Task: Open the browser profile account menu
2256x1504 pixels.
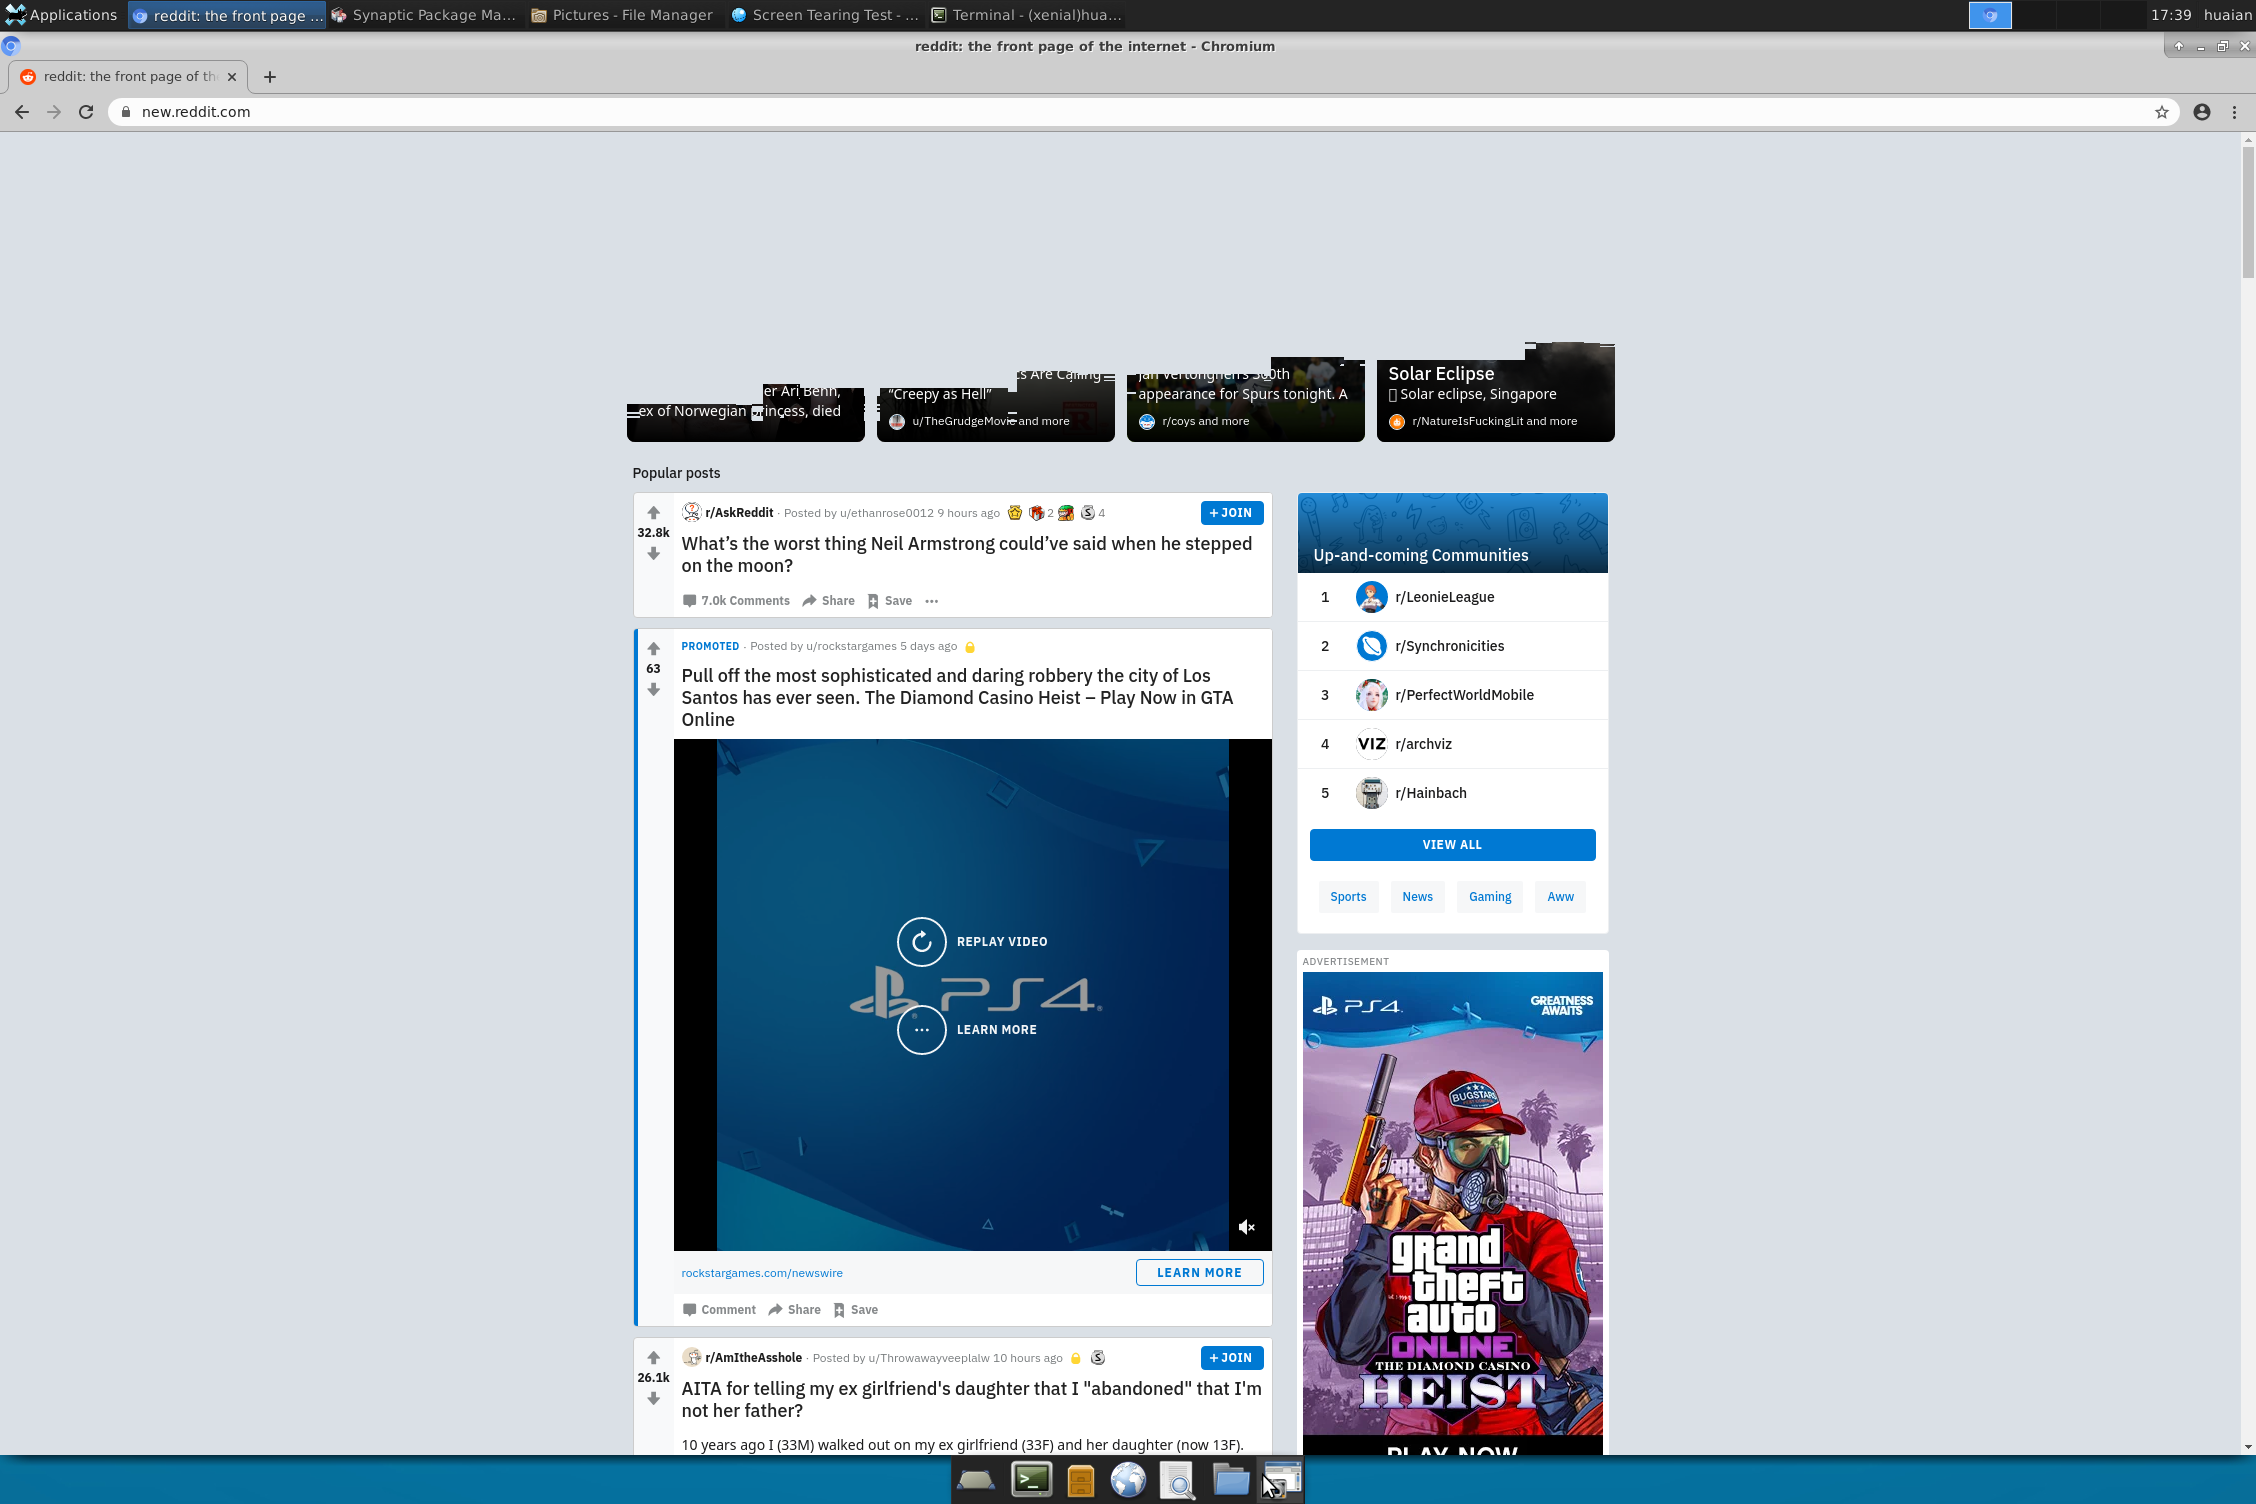Action: coord(2200,112)
